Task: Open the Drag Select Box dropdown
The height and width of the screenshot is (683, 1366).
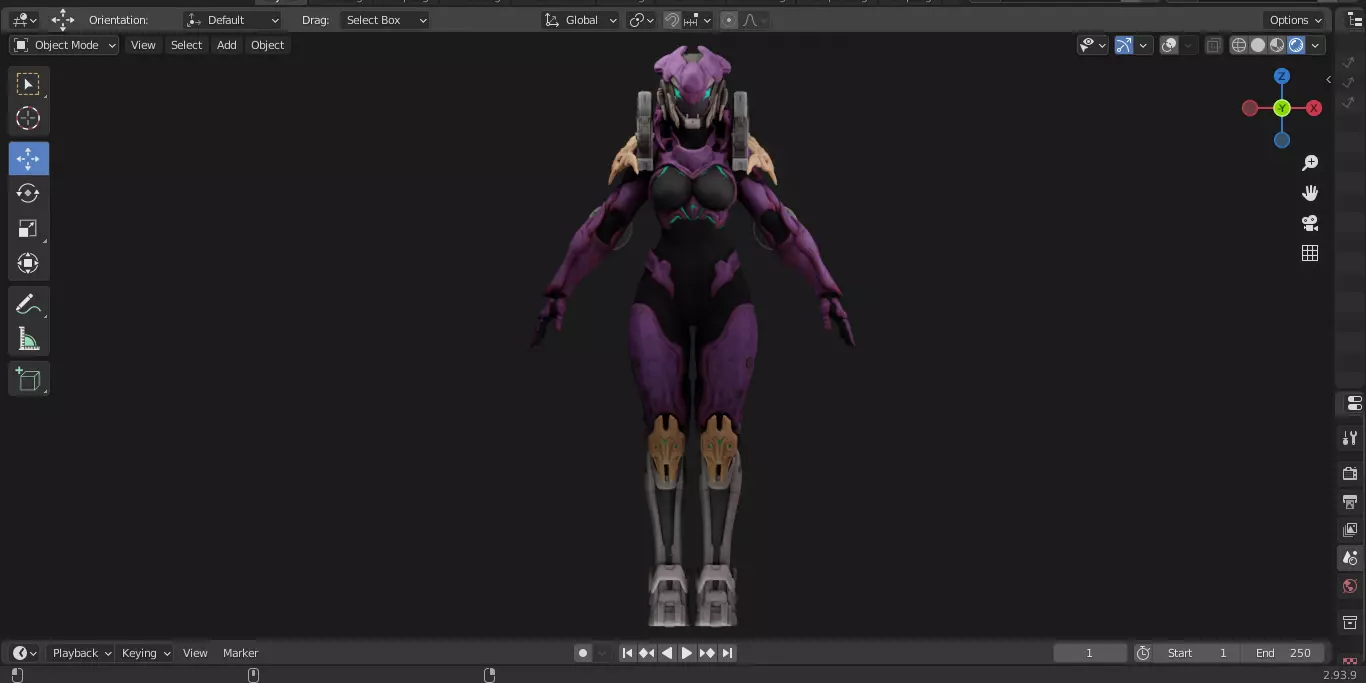Action: click(x=385, y=20)
